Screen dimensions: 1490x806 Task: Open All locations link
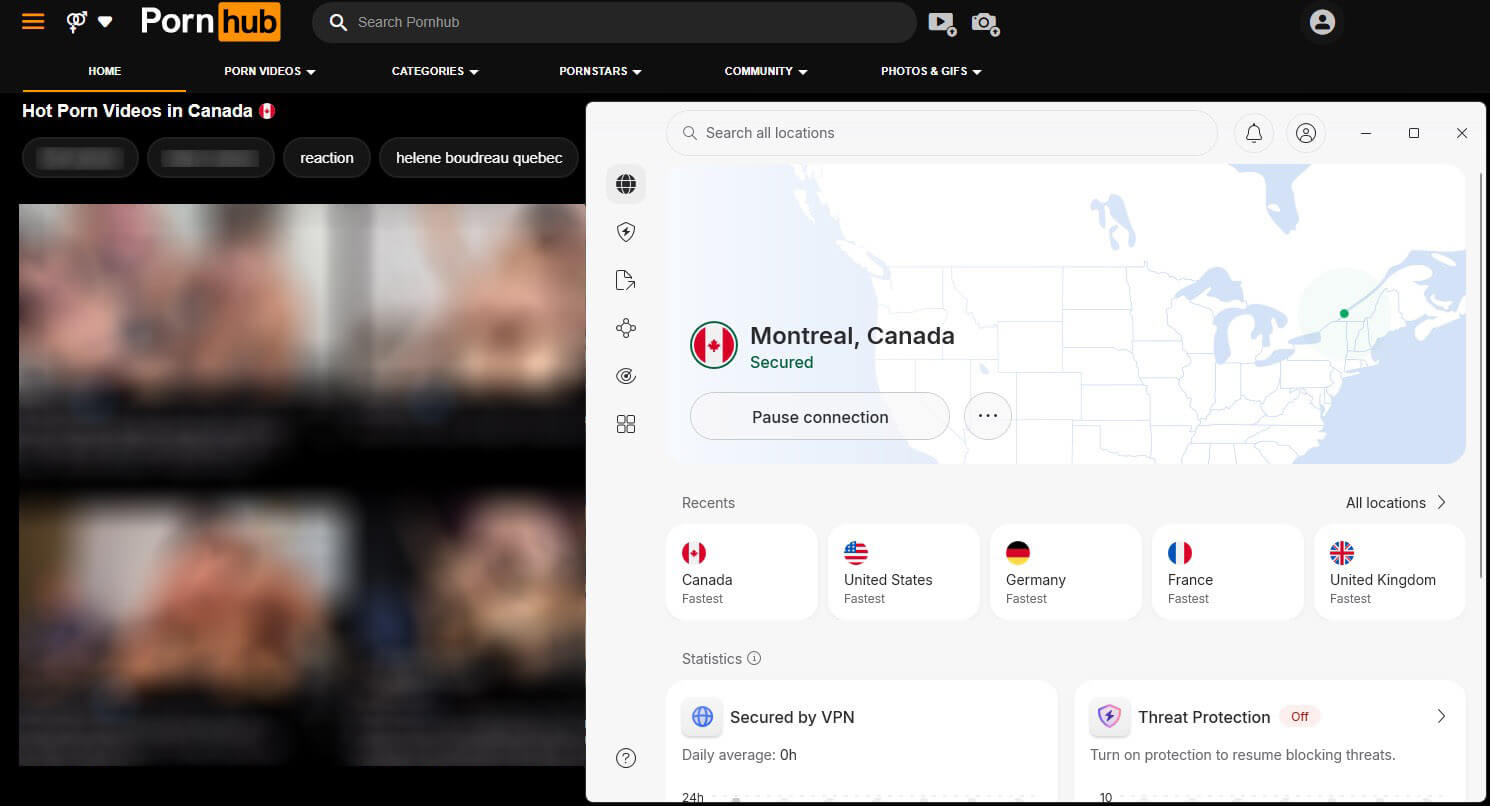click(x=1396, y=503)
